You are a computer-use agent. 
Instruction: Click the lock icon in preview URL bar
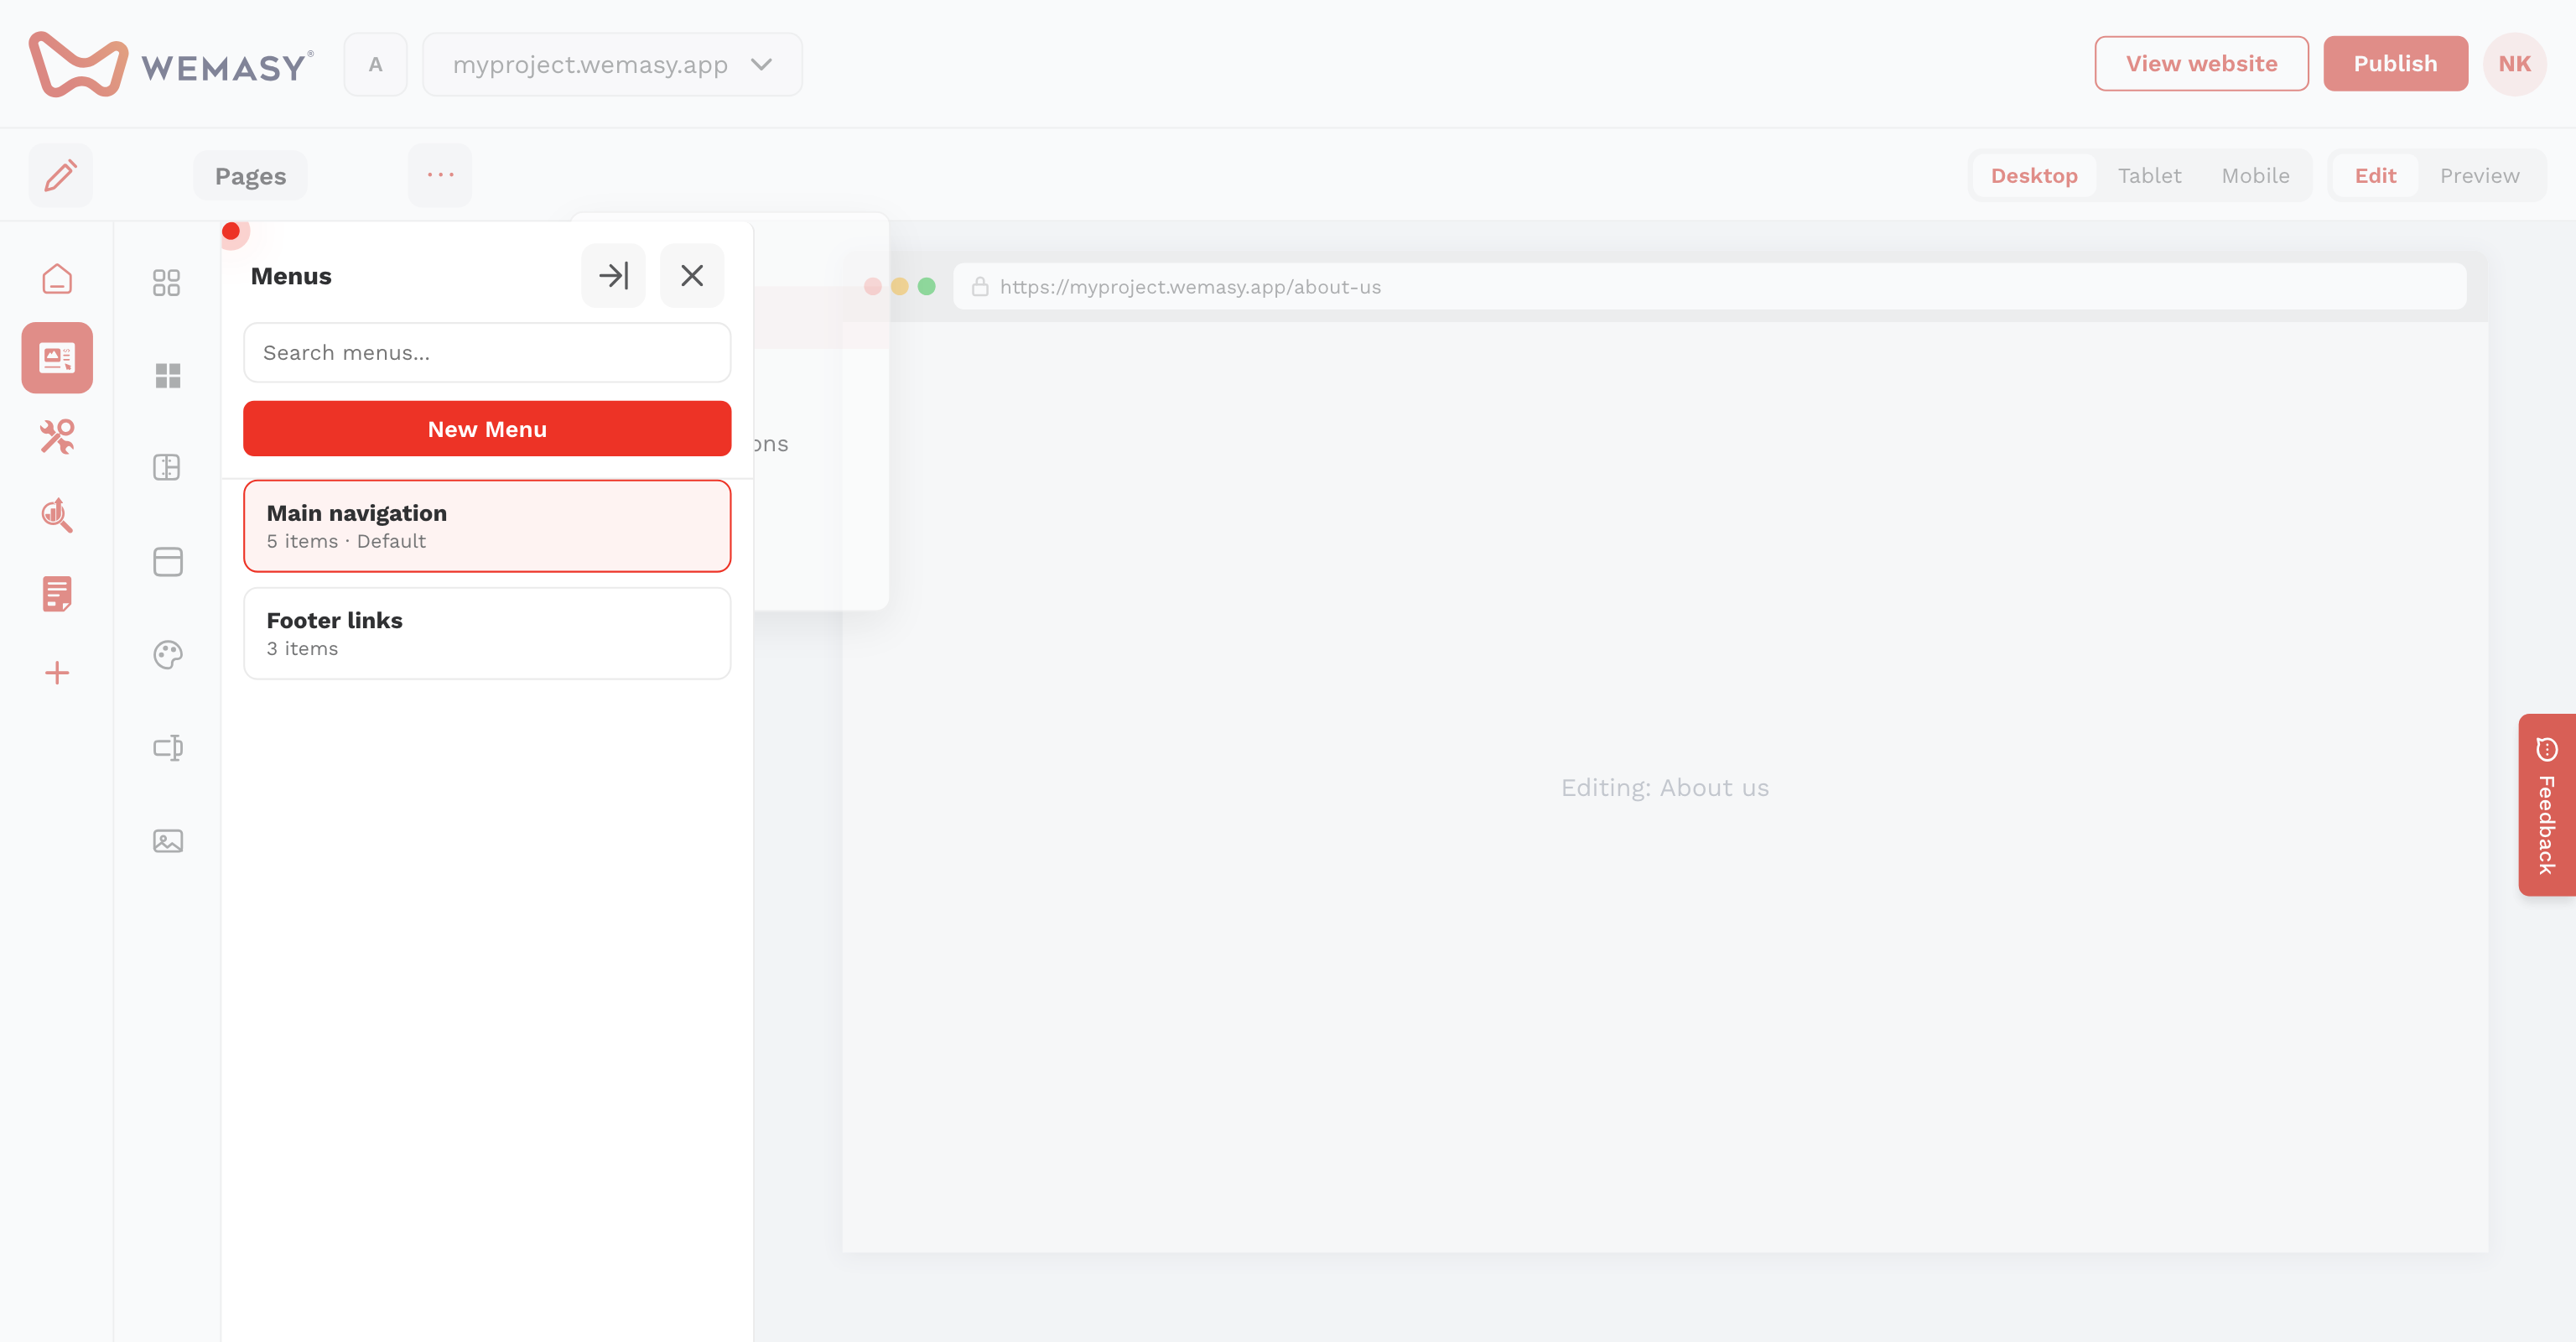click(979, 287)
